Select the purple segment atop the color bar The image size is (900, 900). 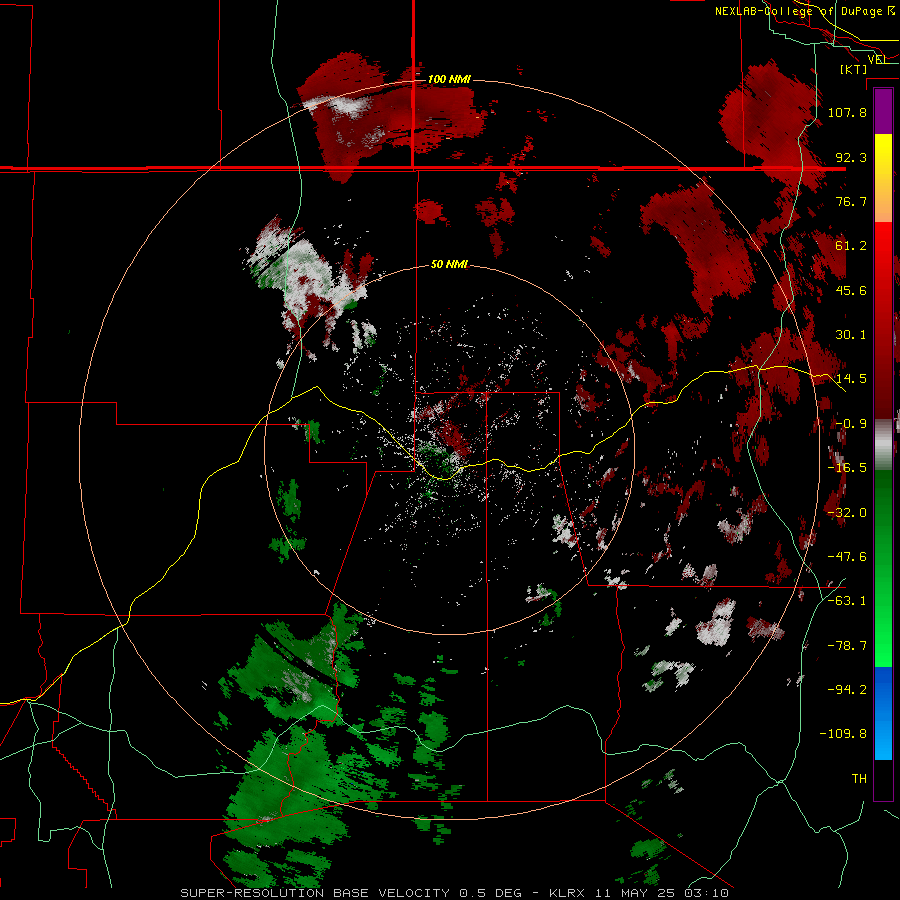[x=883, y=112]
